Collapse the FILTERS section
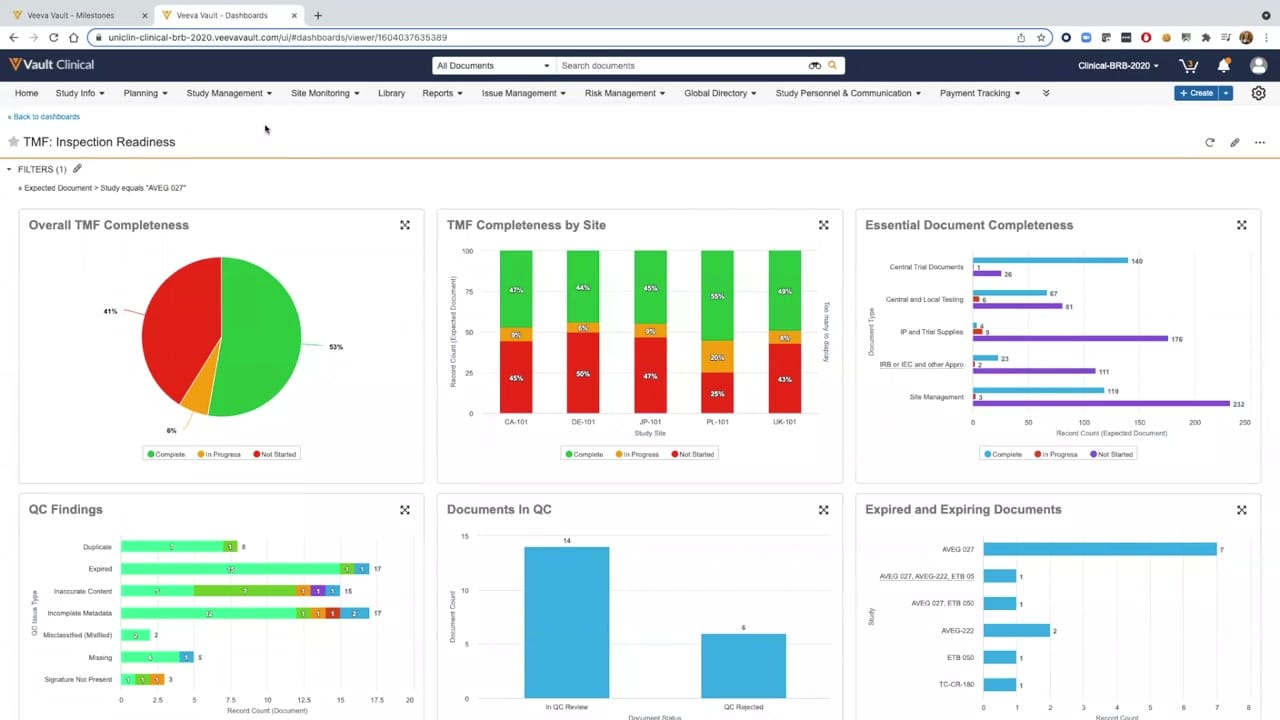This screenshot has width=1280, height=720. pyautogui.click(x=9, y=169)
